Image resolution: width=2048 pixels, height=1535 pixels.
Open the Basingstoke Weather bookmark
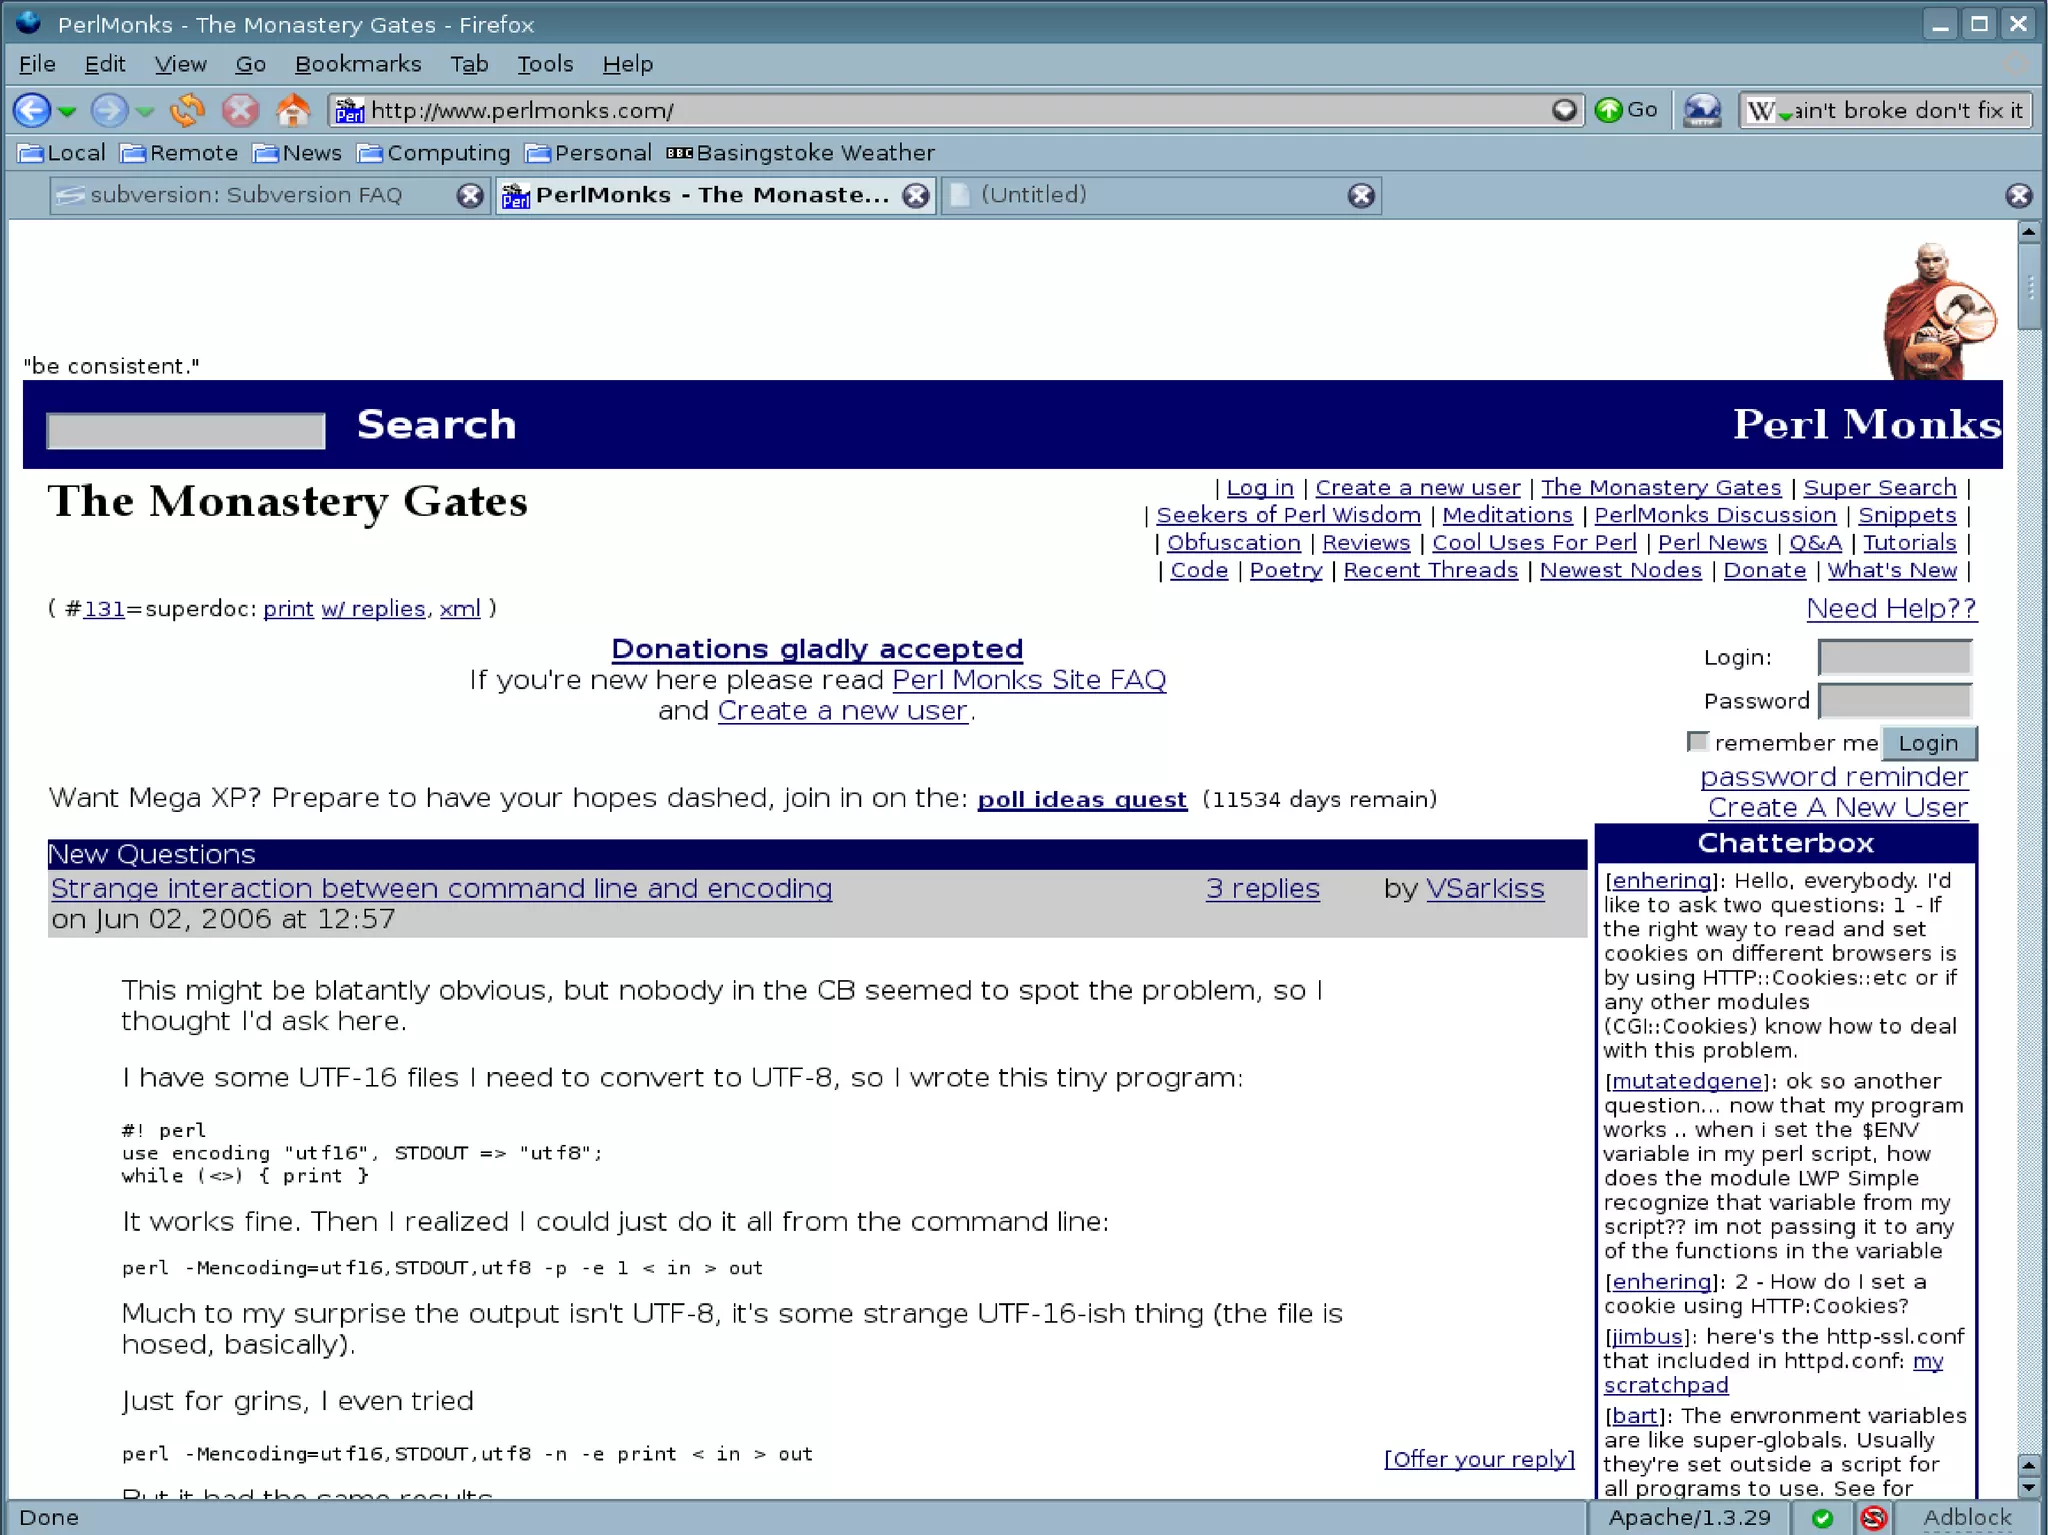click(801, 153)
